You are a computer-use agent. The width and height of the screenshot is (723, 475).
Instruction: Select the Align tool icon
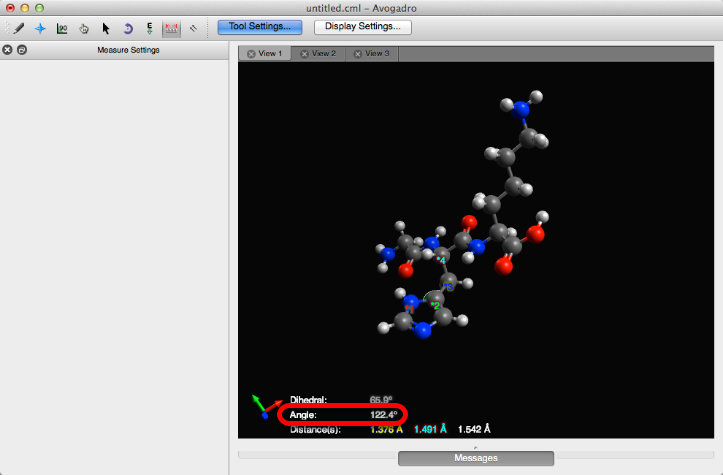(193, 28)
